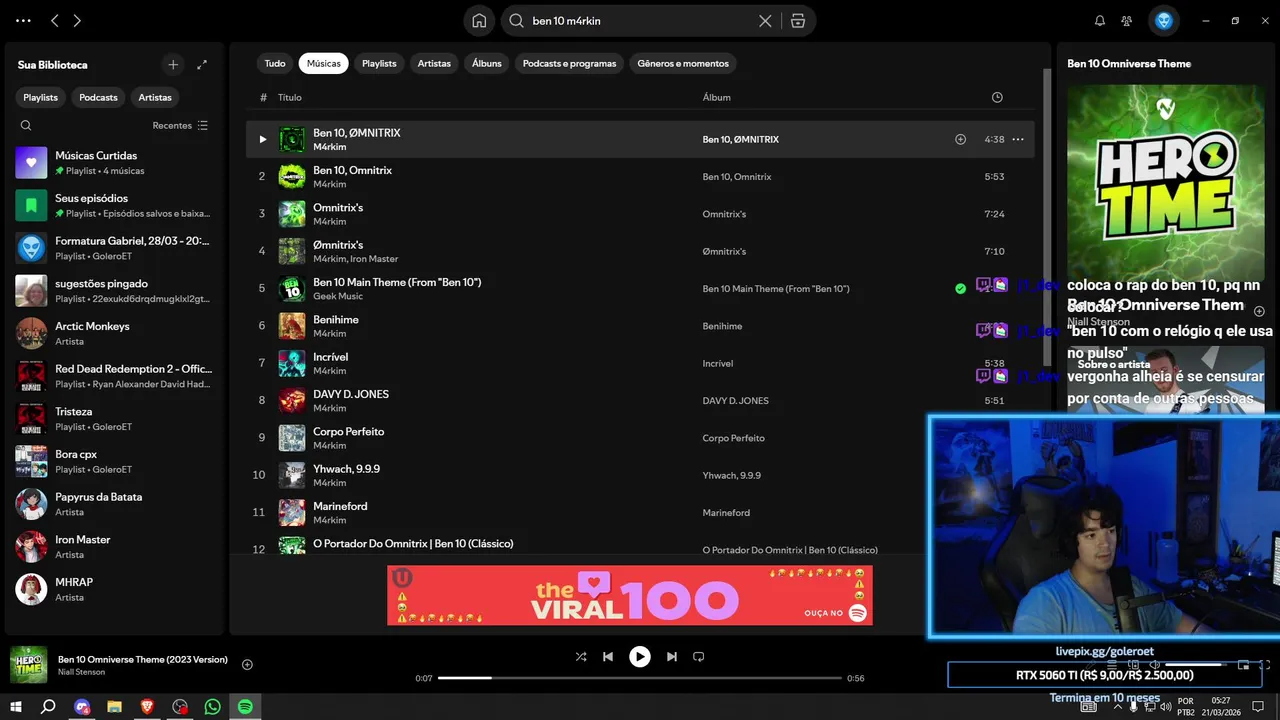This screenshot has height=720, width=1280.
Task: Open more options for Ben 10, ØMNITRIX
Action: click(x=1018, y=139)
